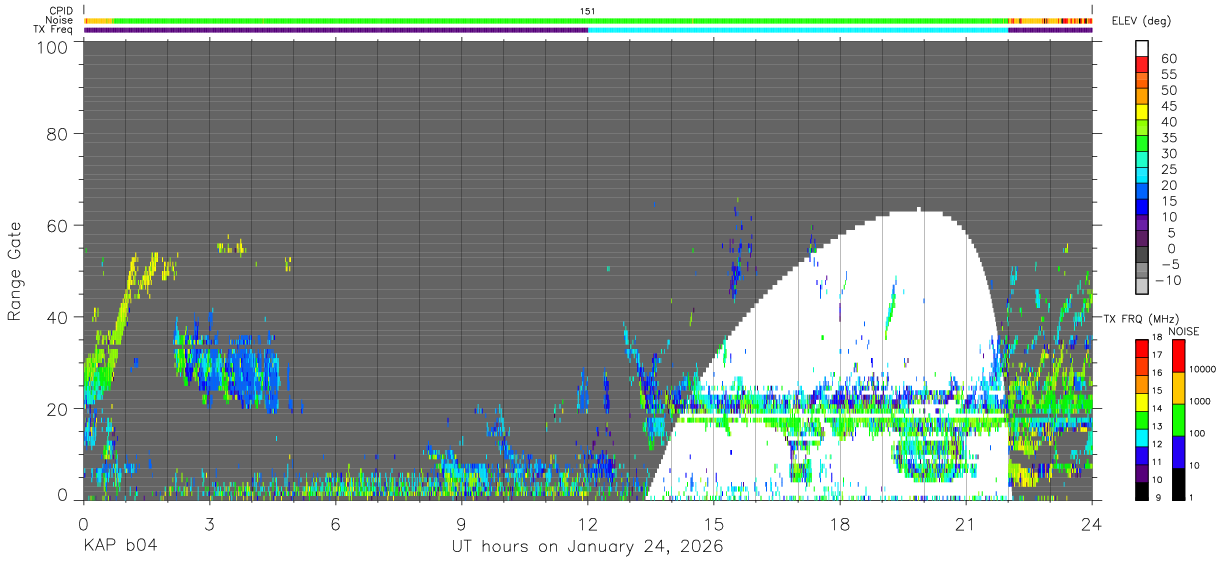The image size is (1228, 567).
Task: Click the red ELEV segment between 60 and 55
Action: point(1142,65)
